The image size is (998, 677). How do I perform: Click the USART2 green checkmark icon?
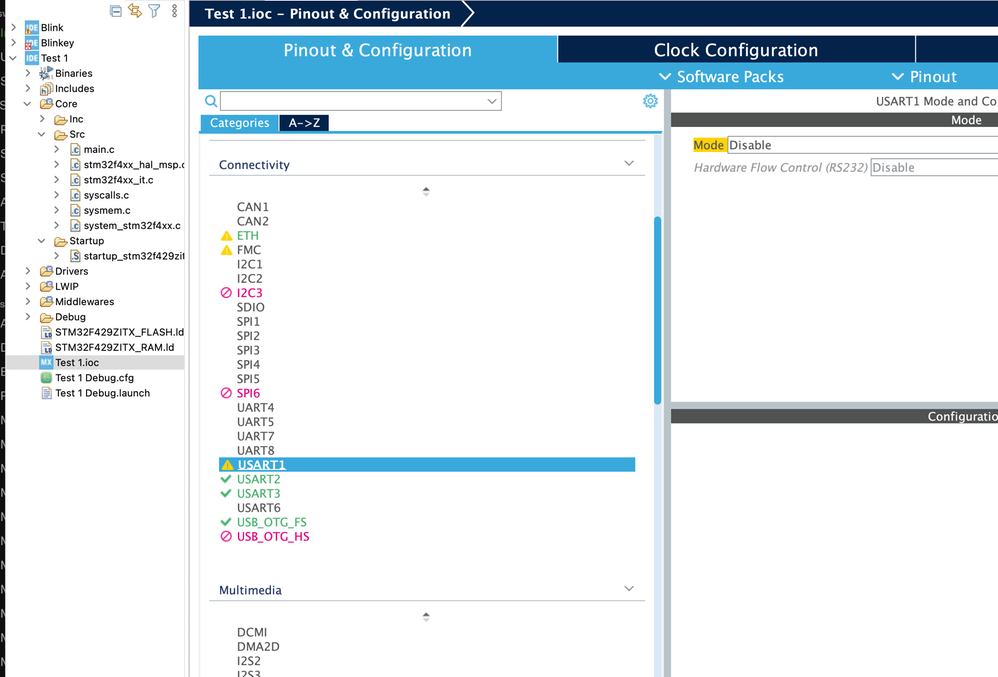point(225,479)
